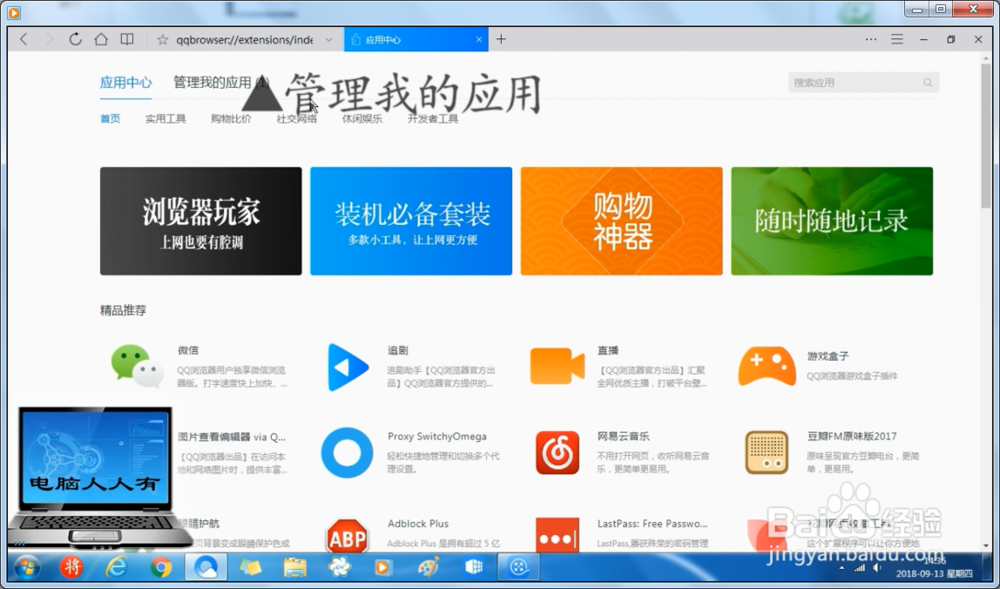Click the 直播 camera icon
The image size is (1000, 589).
[x=557, y=367]
